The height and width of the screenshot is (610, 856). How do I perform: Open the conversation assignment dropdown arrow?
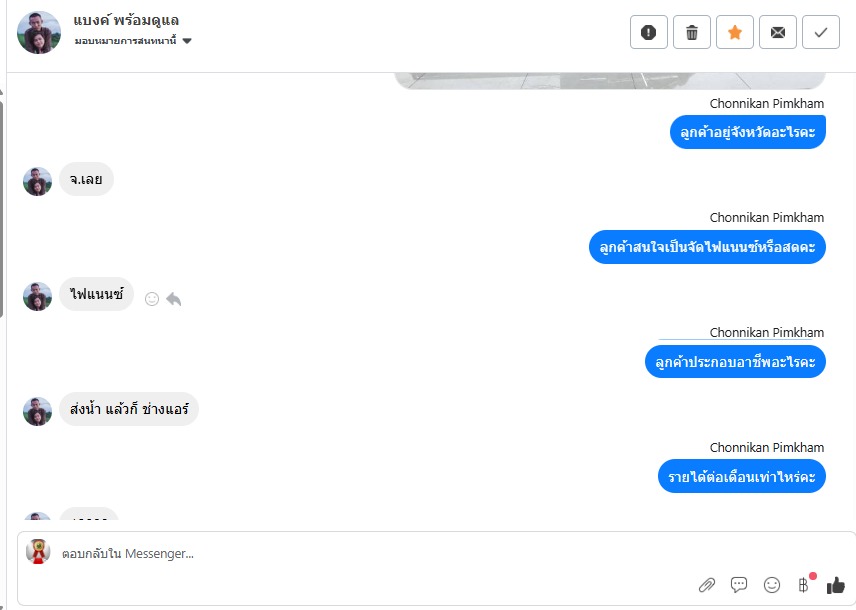[187, 41]
